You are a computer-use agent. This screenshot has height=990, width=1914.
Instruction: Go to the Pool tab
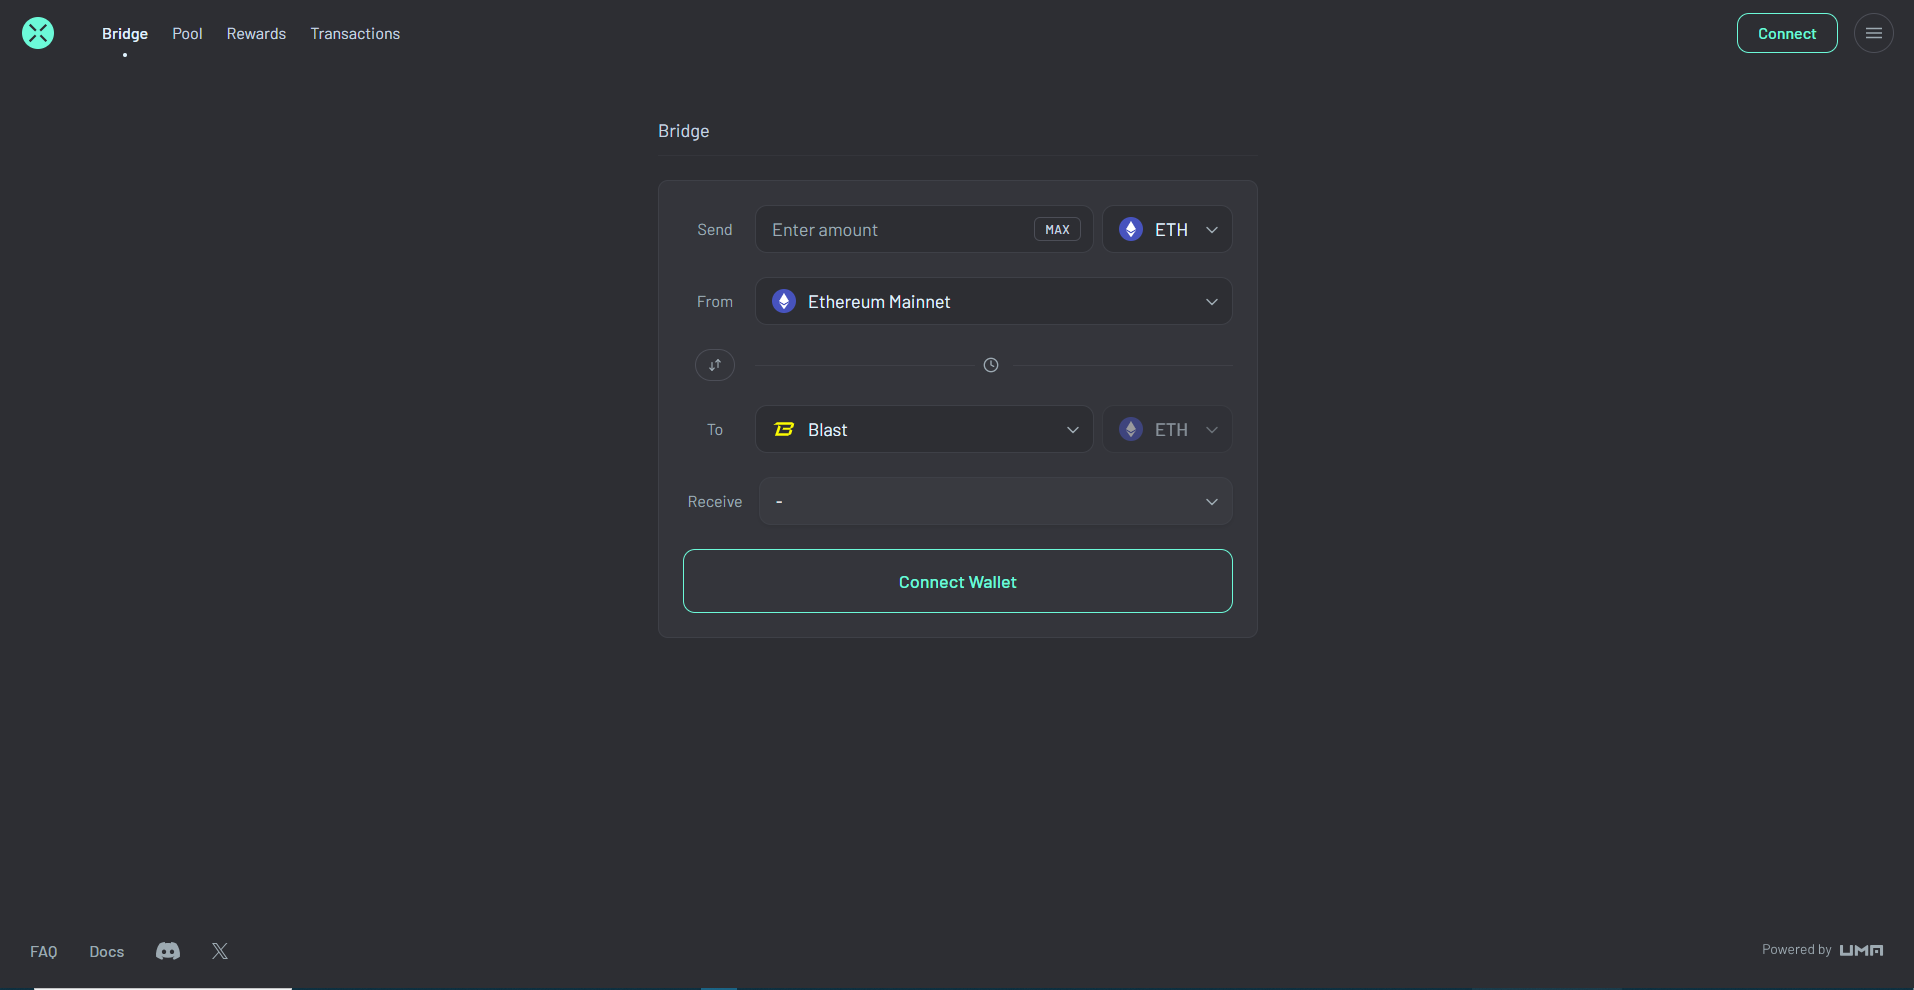click(x=187, y=33)
